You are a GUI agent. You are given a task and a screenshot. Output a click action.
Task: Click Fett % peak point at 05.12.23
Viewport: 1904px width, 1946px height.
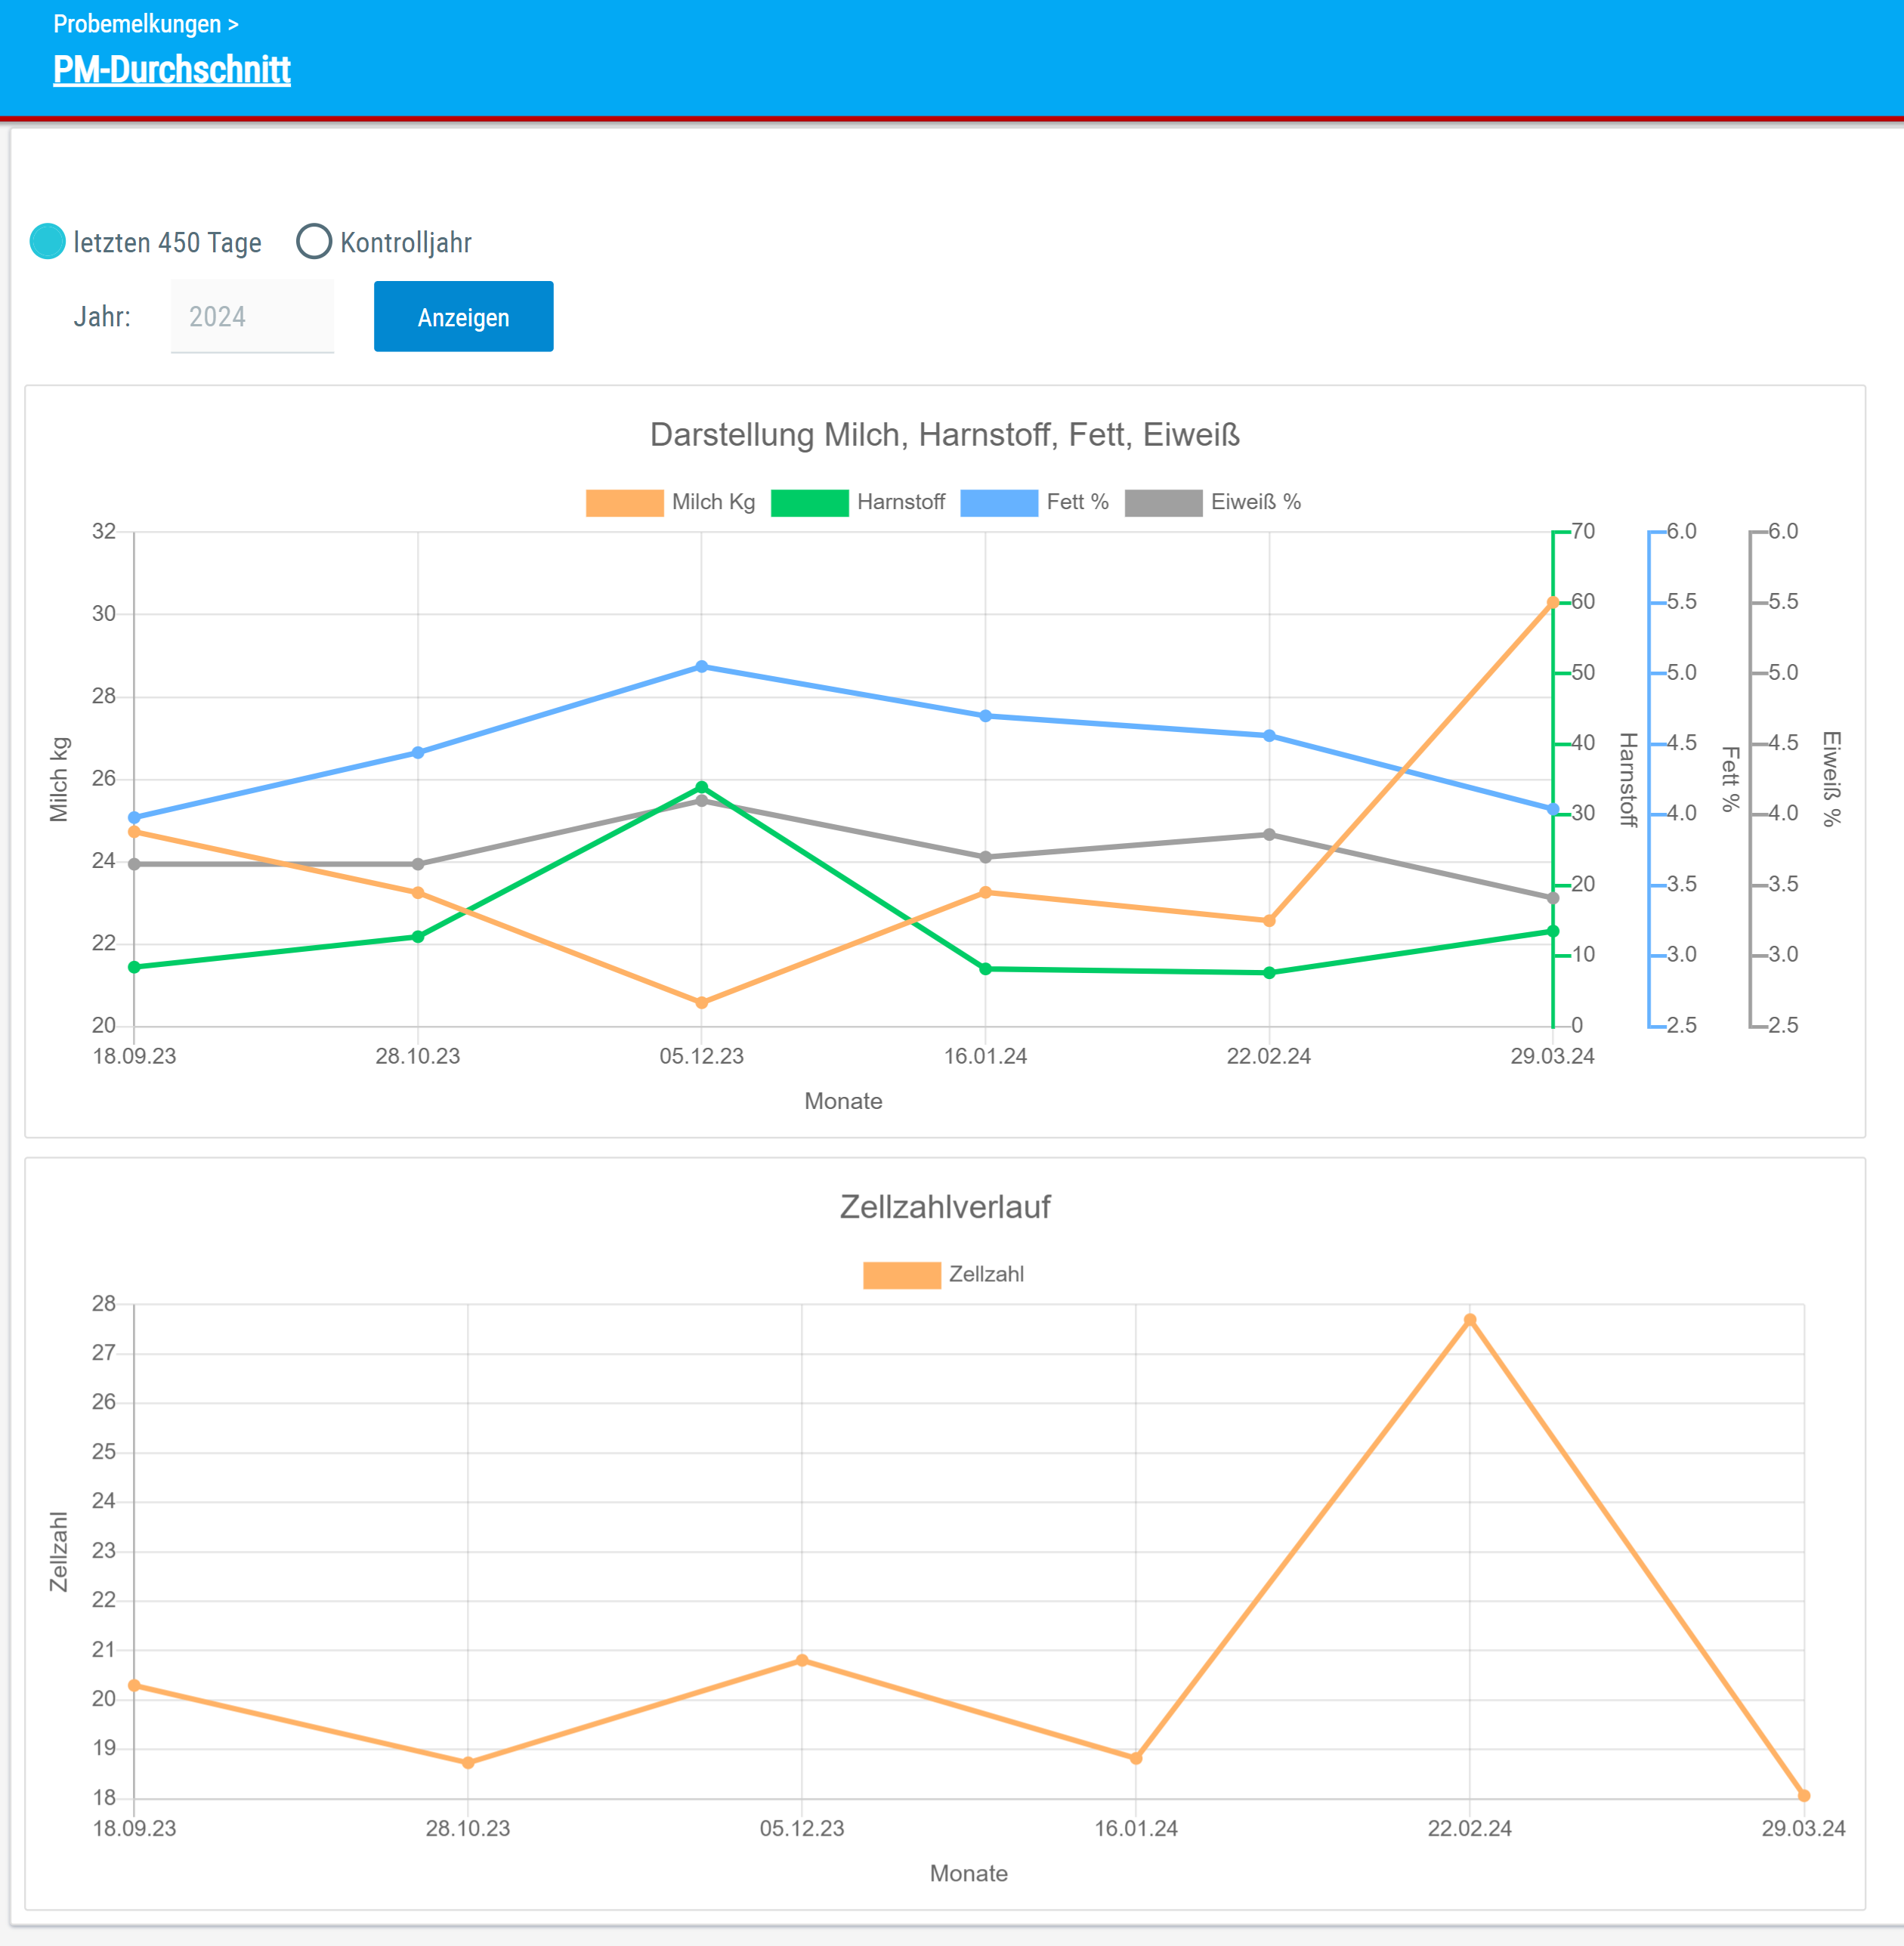pyautogui.click(x=701, y=667)
